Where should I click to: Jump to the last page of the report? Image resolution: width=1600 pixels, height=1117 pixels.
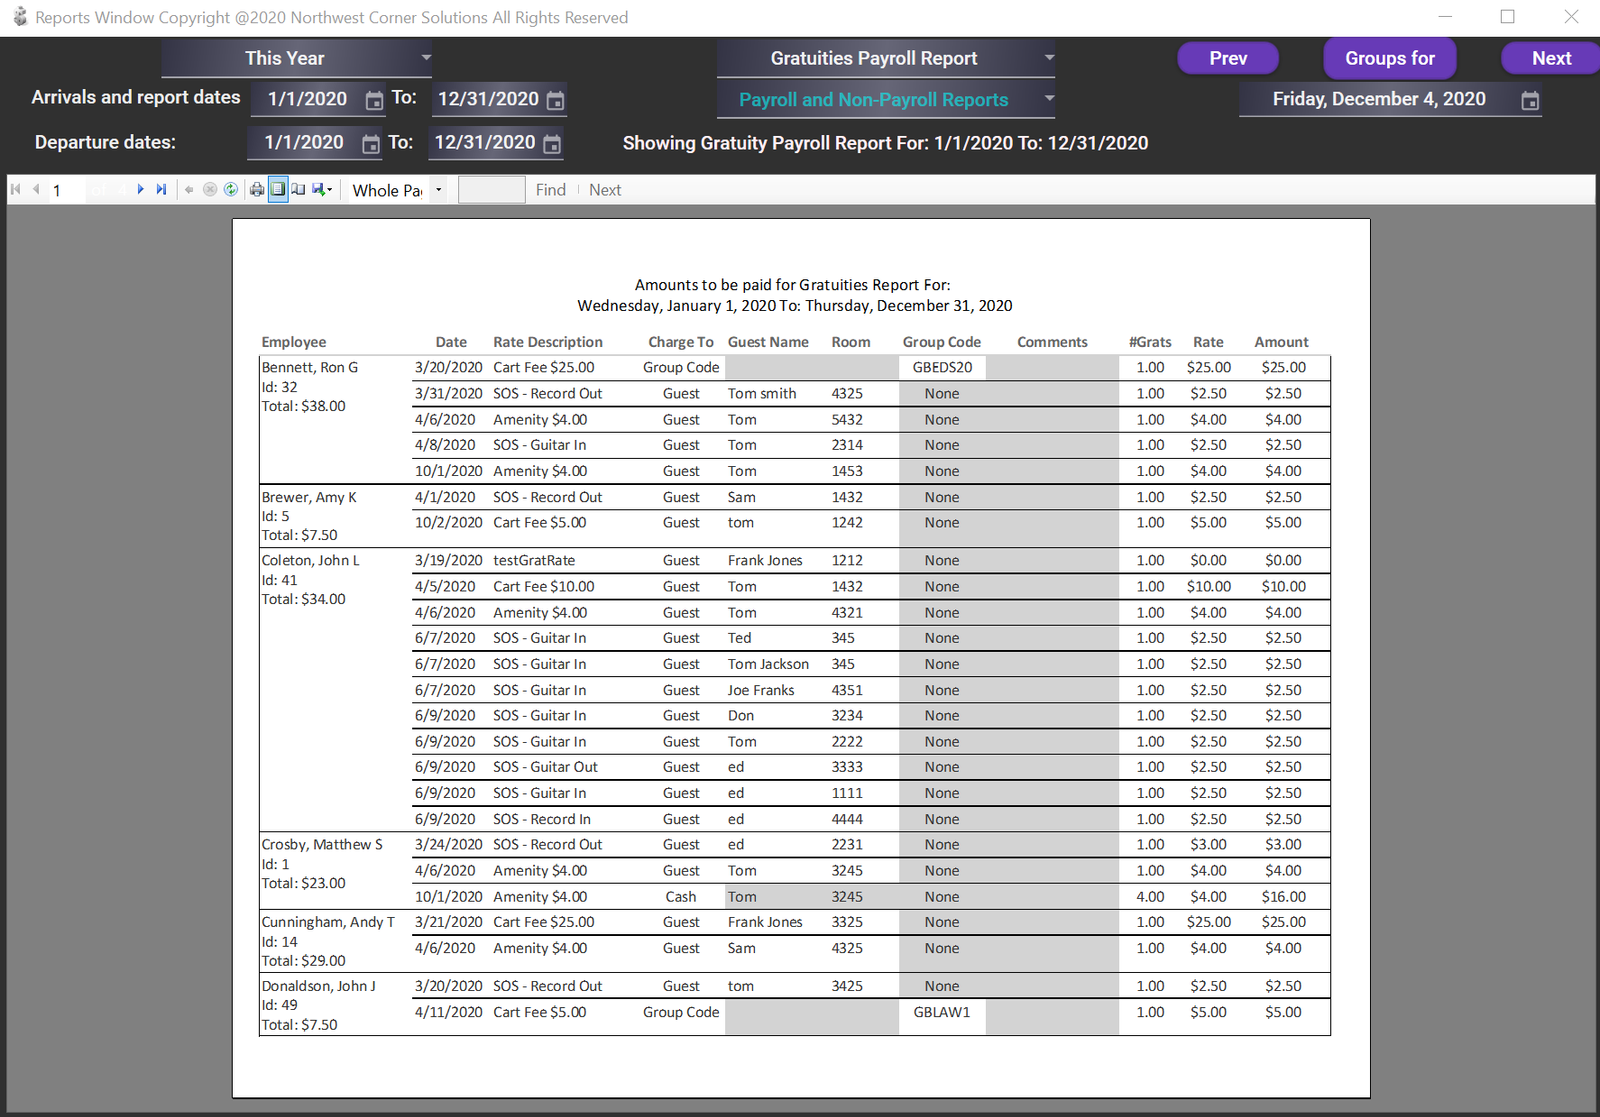[x=162, y=189]
